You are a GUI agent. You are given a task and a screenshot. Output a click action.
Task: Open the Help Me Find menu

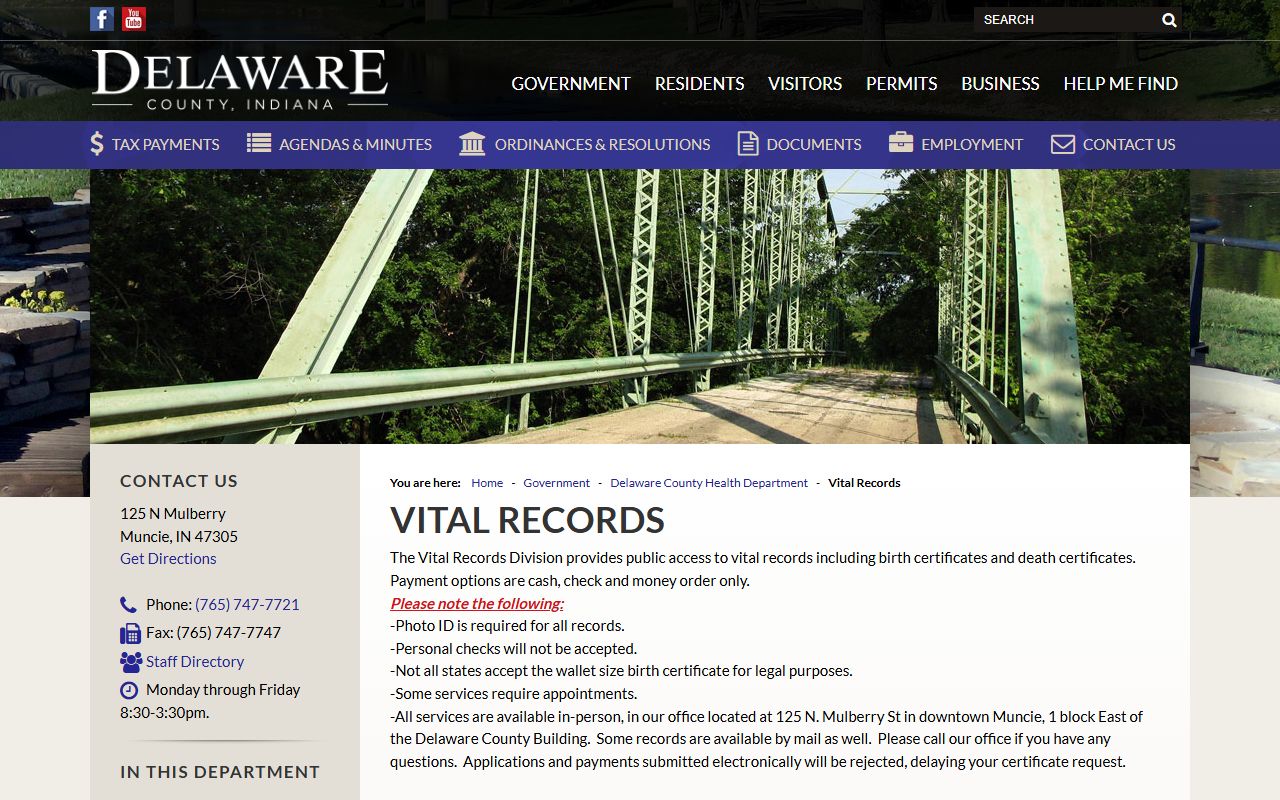[x=1120, y=84]
